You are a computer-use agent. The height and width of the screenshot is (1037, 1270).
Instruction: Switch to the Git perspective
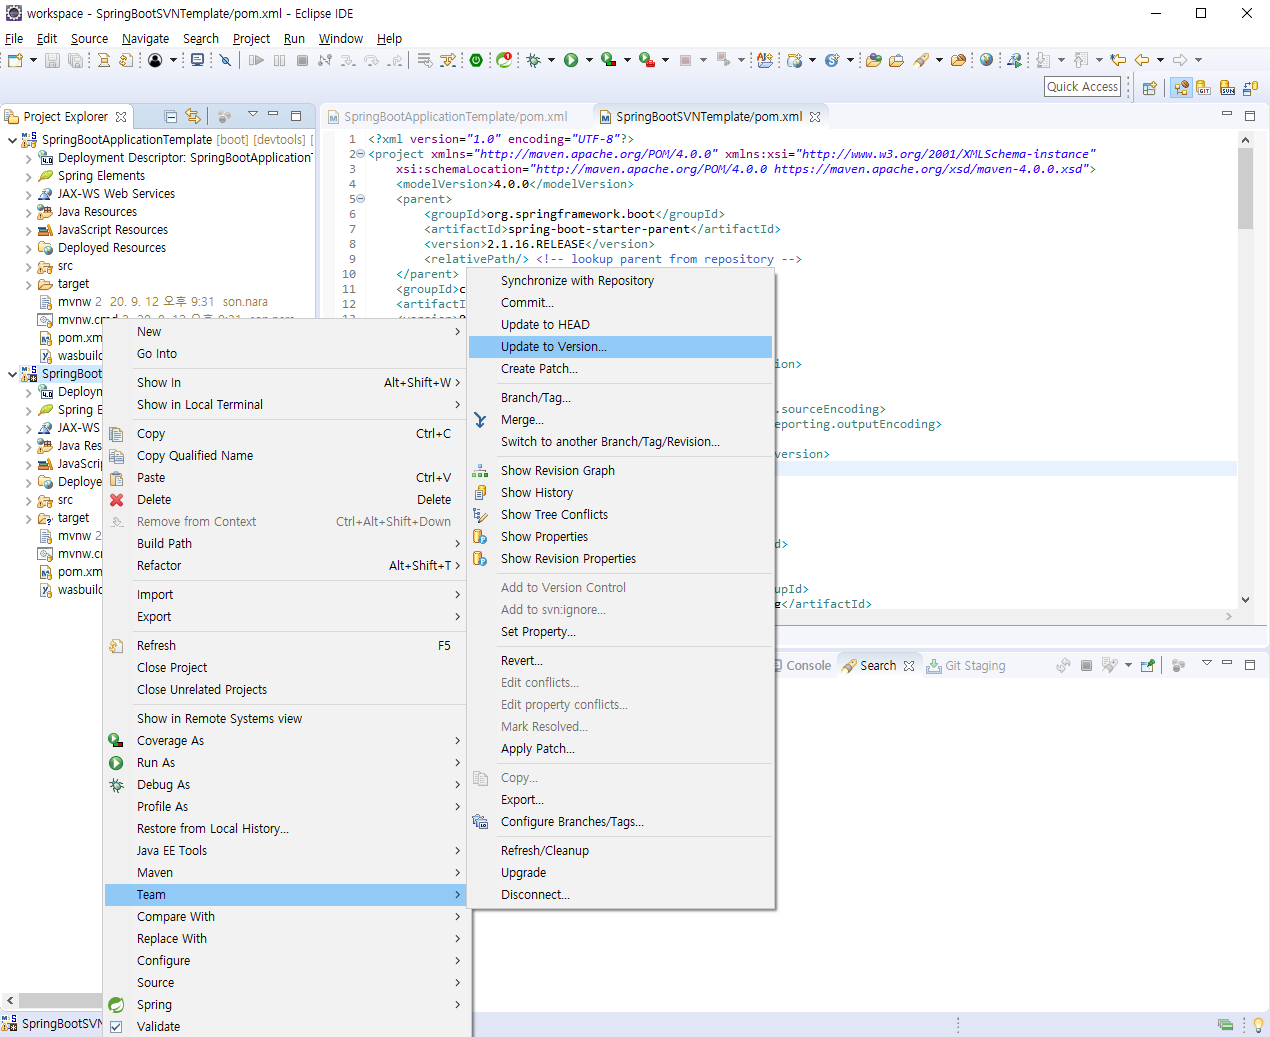pos(1204,88)
